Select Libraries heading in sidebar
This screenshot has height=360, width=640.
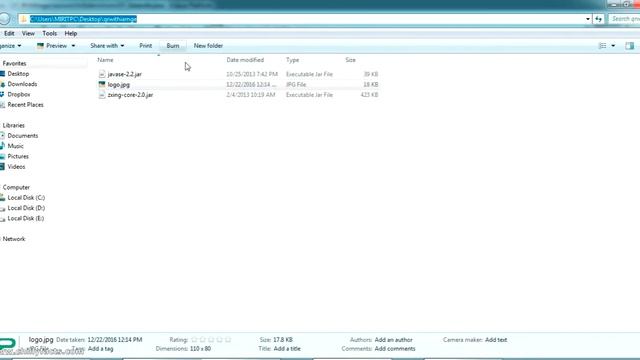point(13,126)
